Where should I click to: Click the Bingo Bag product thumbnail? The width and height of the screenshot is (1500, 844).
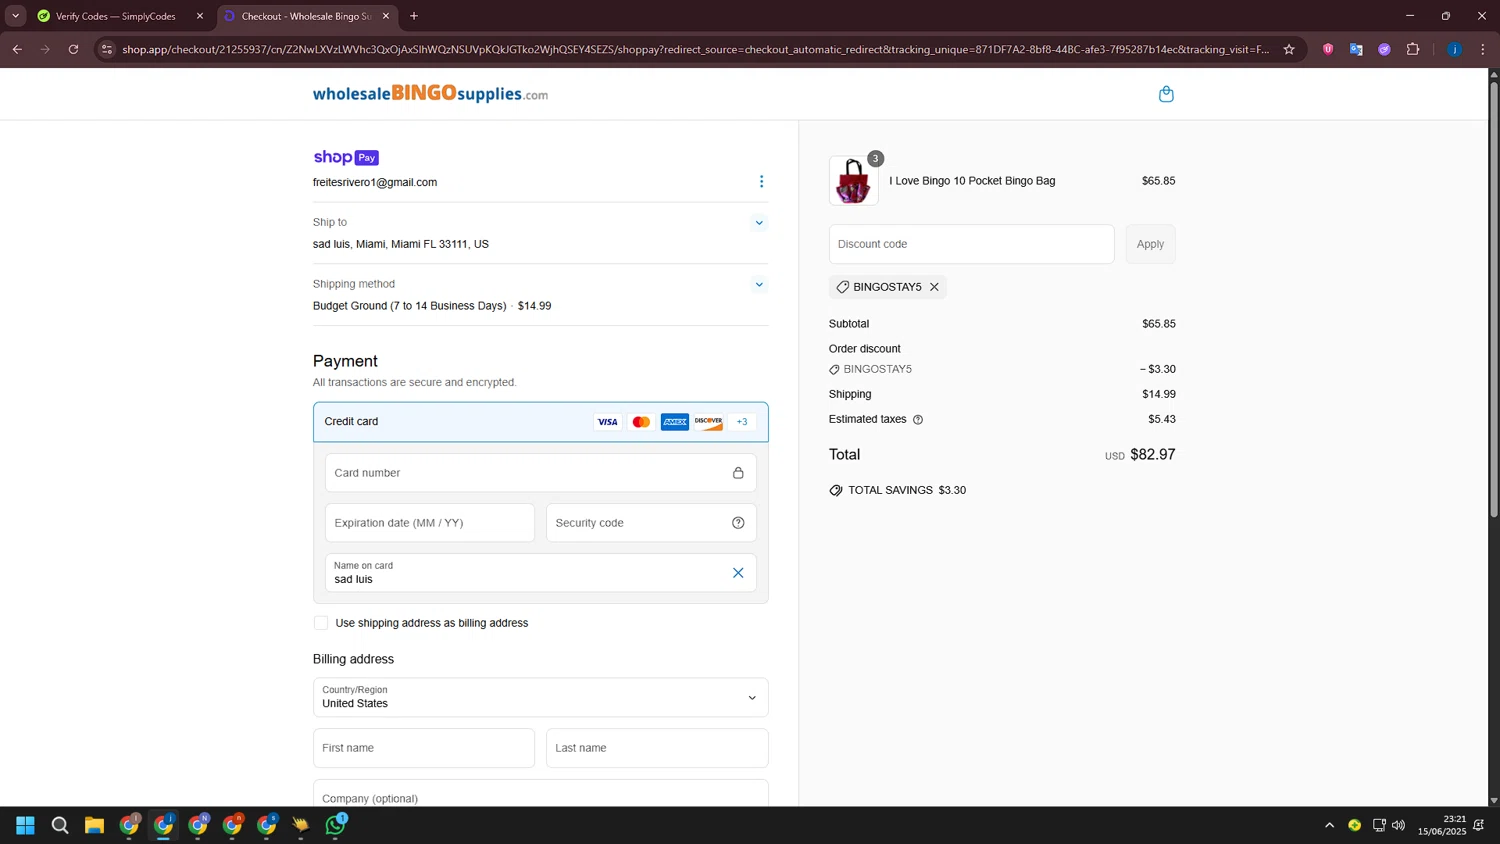point(854,181)
